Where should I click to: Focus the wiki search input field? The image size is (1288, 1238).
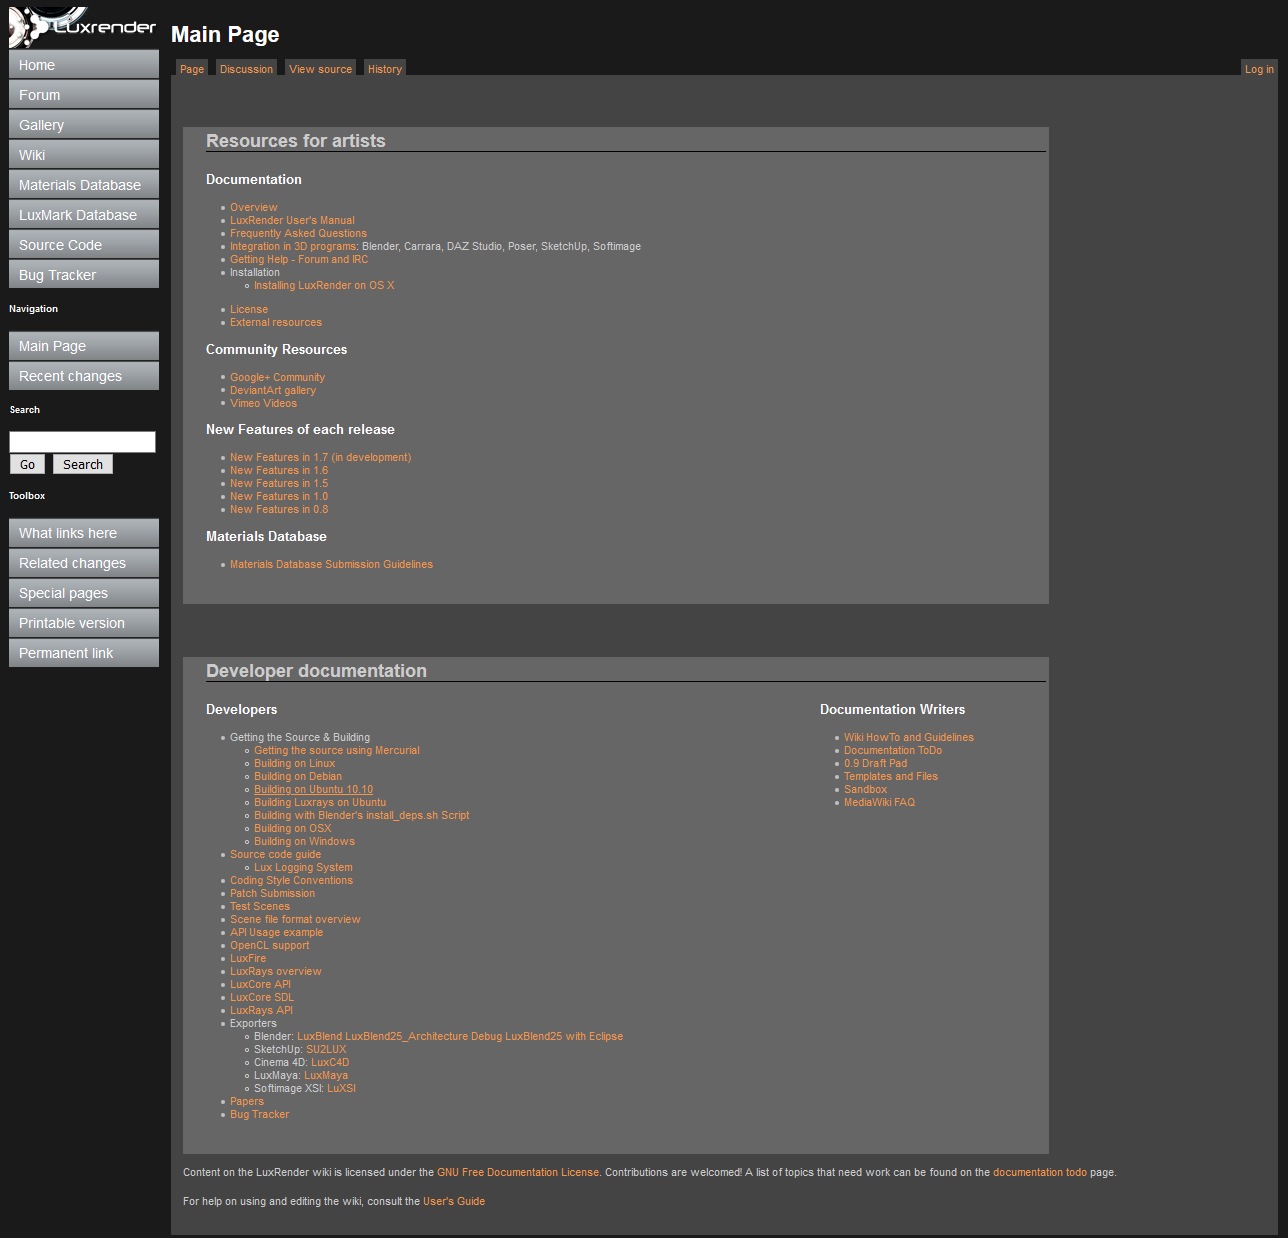click(82, 442)
